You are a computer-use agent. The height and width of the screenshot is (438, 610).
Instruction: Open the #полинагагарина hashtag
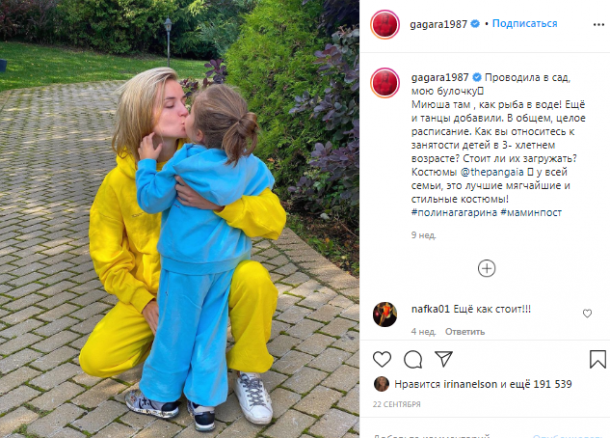454,212
